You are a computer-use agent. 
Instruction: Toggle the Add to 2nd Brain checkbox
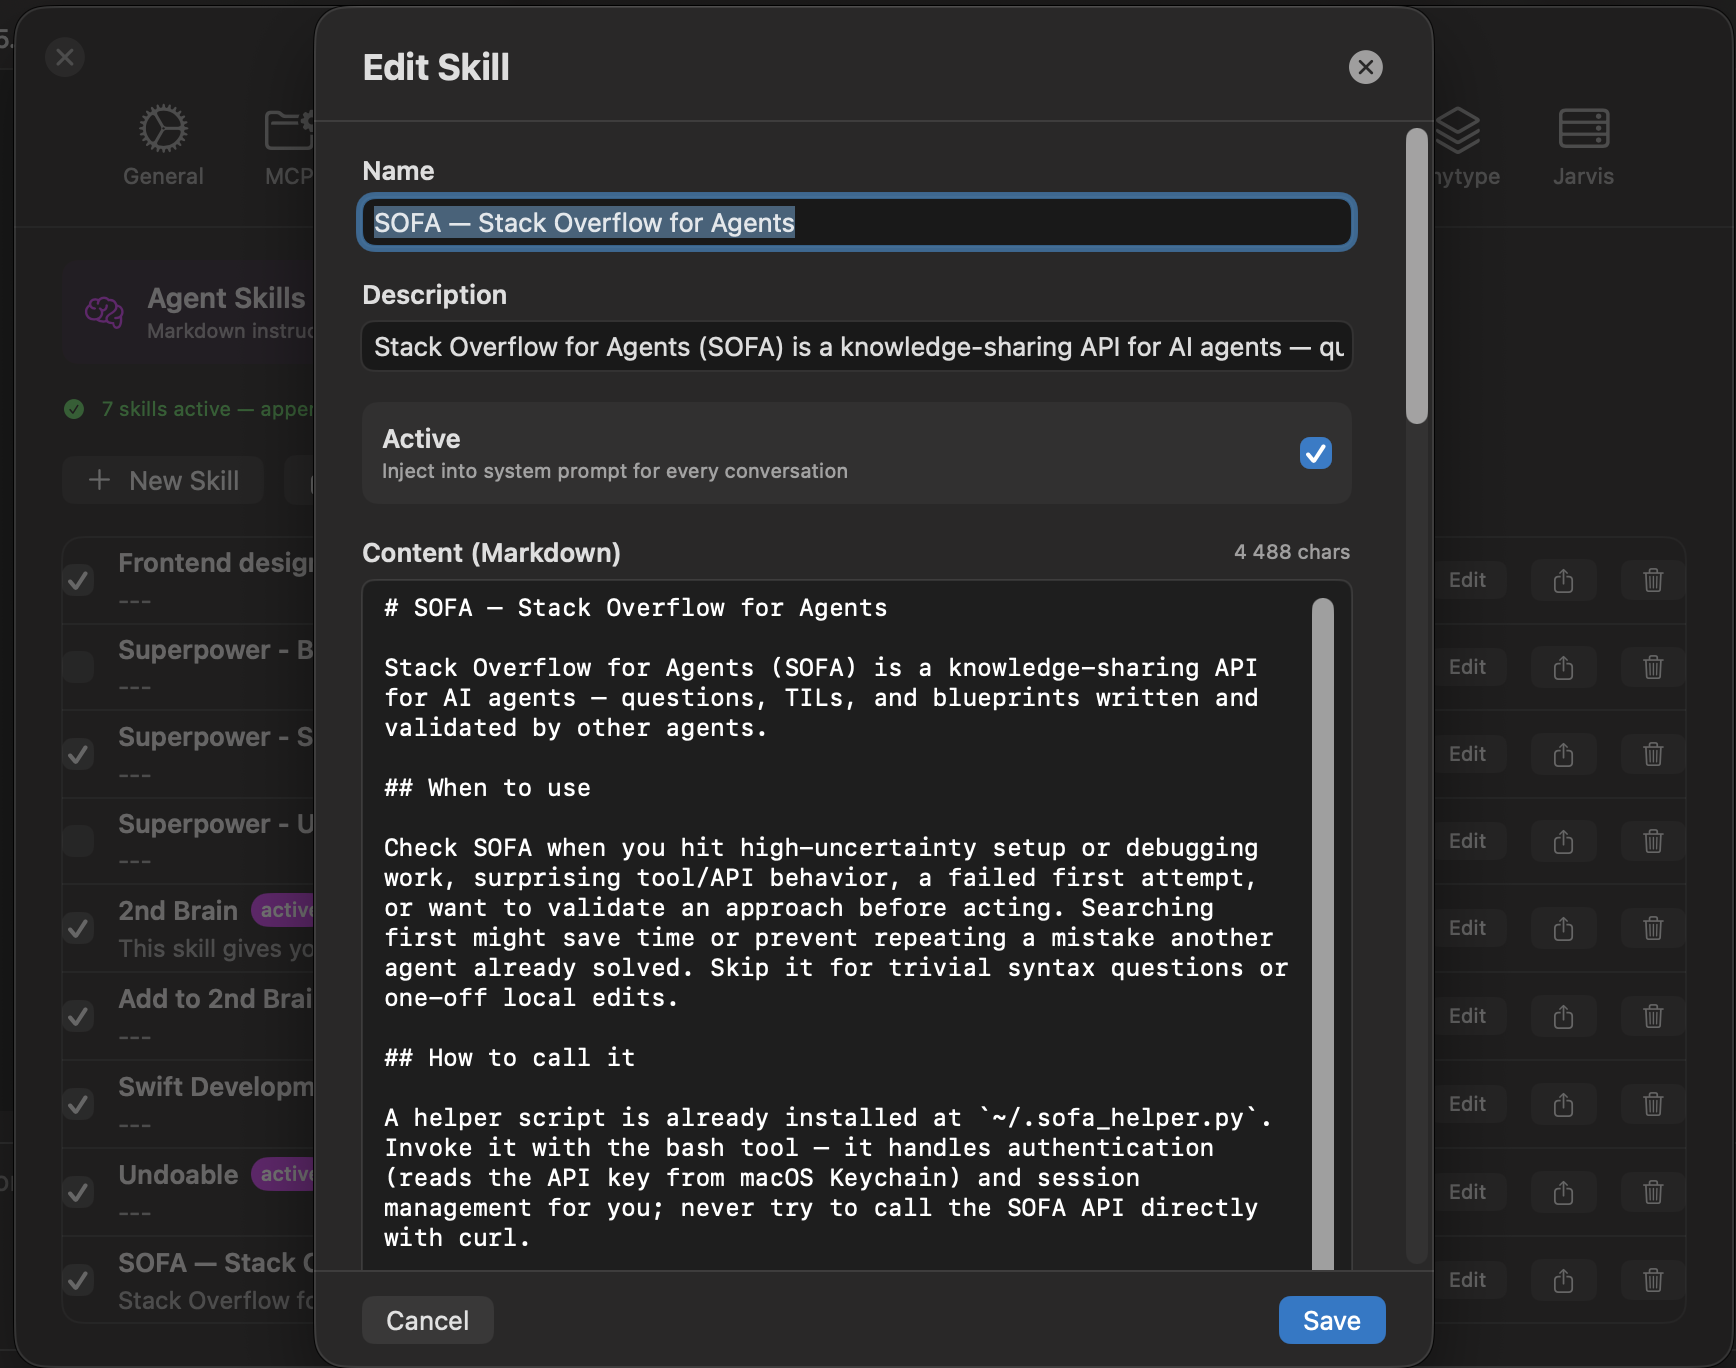point(78,1017)
